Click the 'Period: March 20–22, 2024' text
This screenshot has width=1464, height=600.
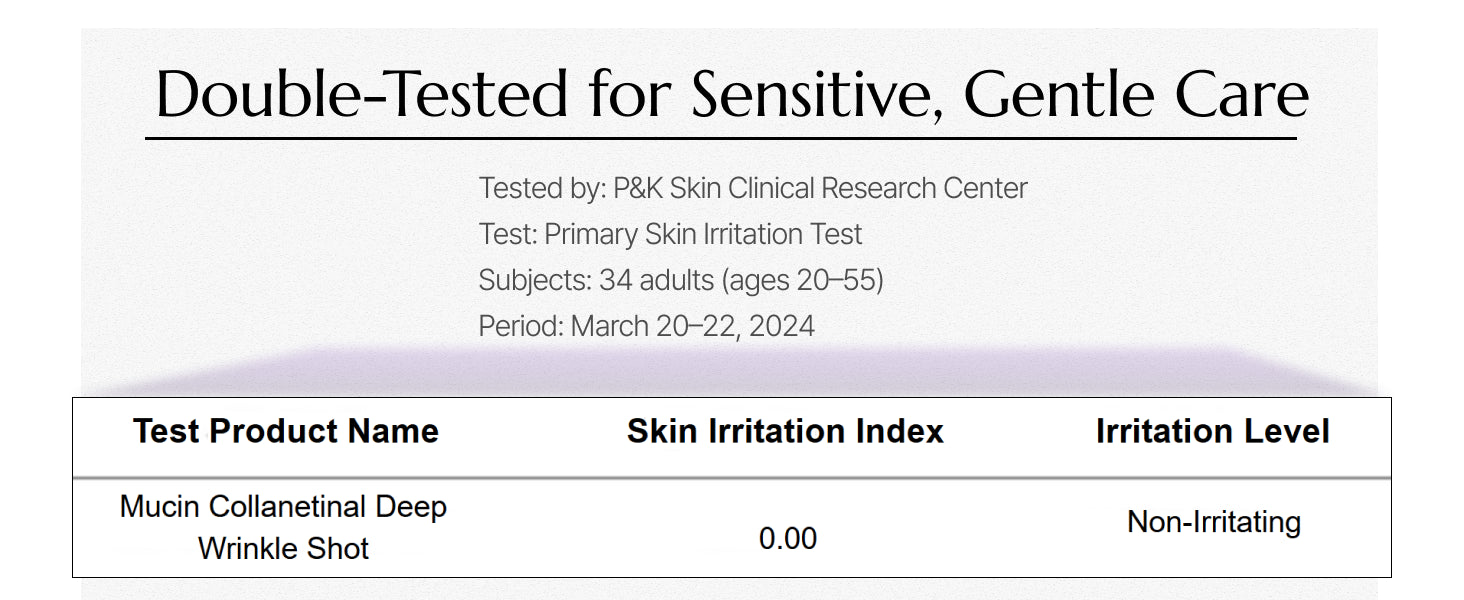click(646, 326)
